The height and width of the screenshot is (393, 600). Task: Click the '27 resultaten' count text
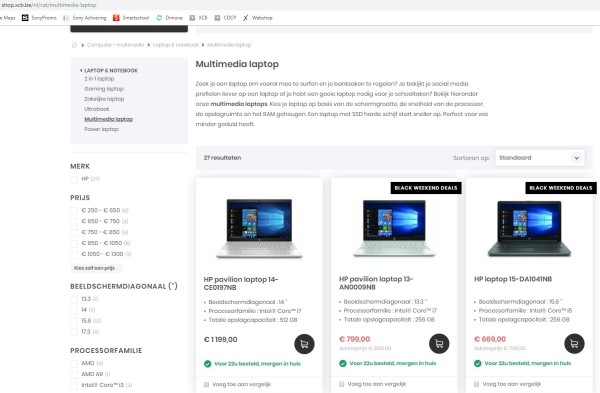222,158
